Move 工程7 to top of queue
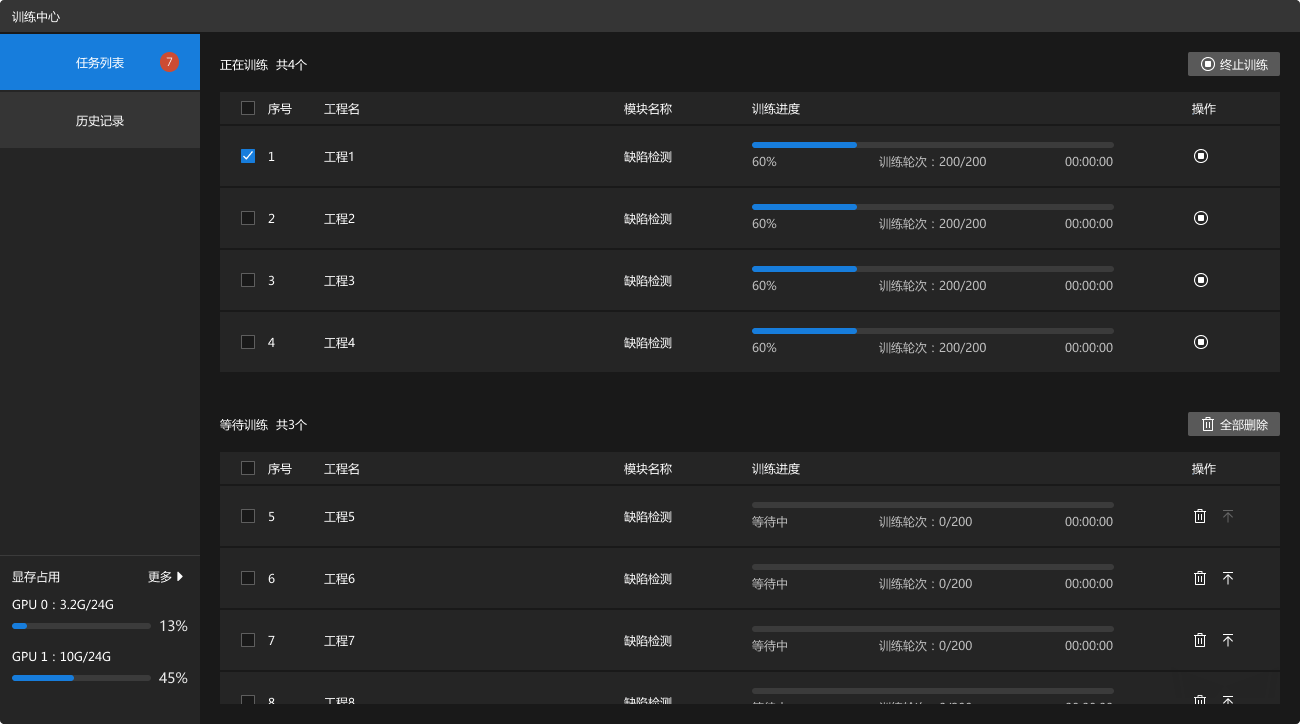Screen dimensions: 1300x724 pyautogui.click(x=1228, y=640)
